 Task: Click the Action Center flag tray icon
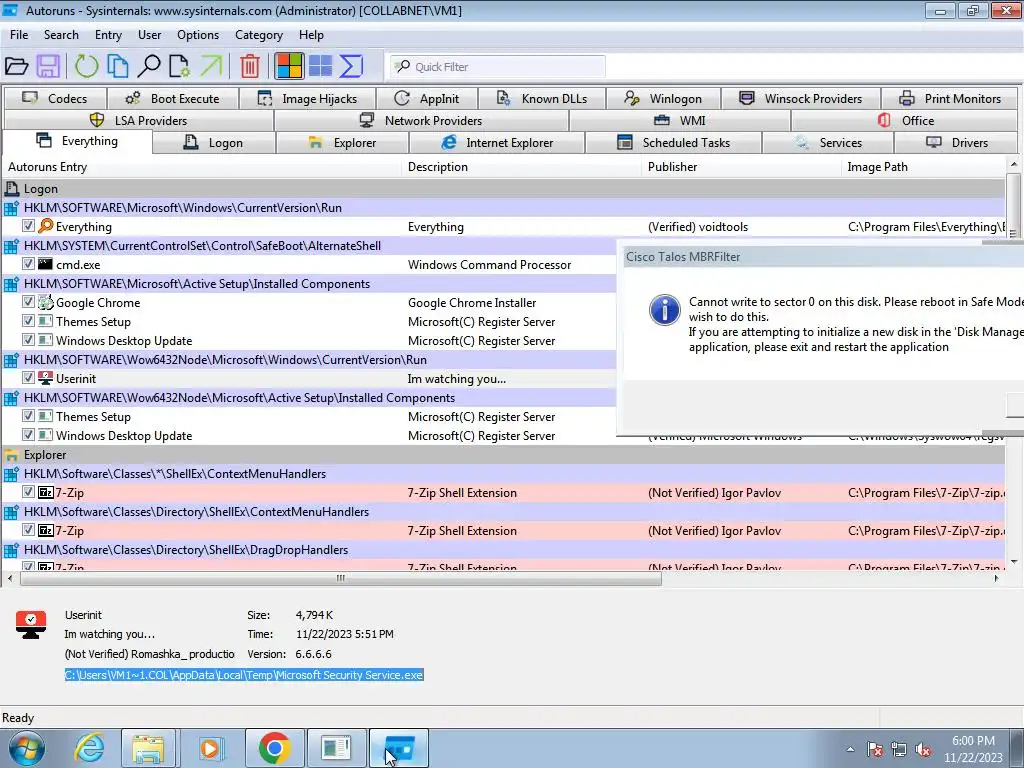point(875,749)
